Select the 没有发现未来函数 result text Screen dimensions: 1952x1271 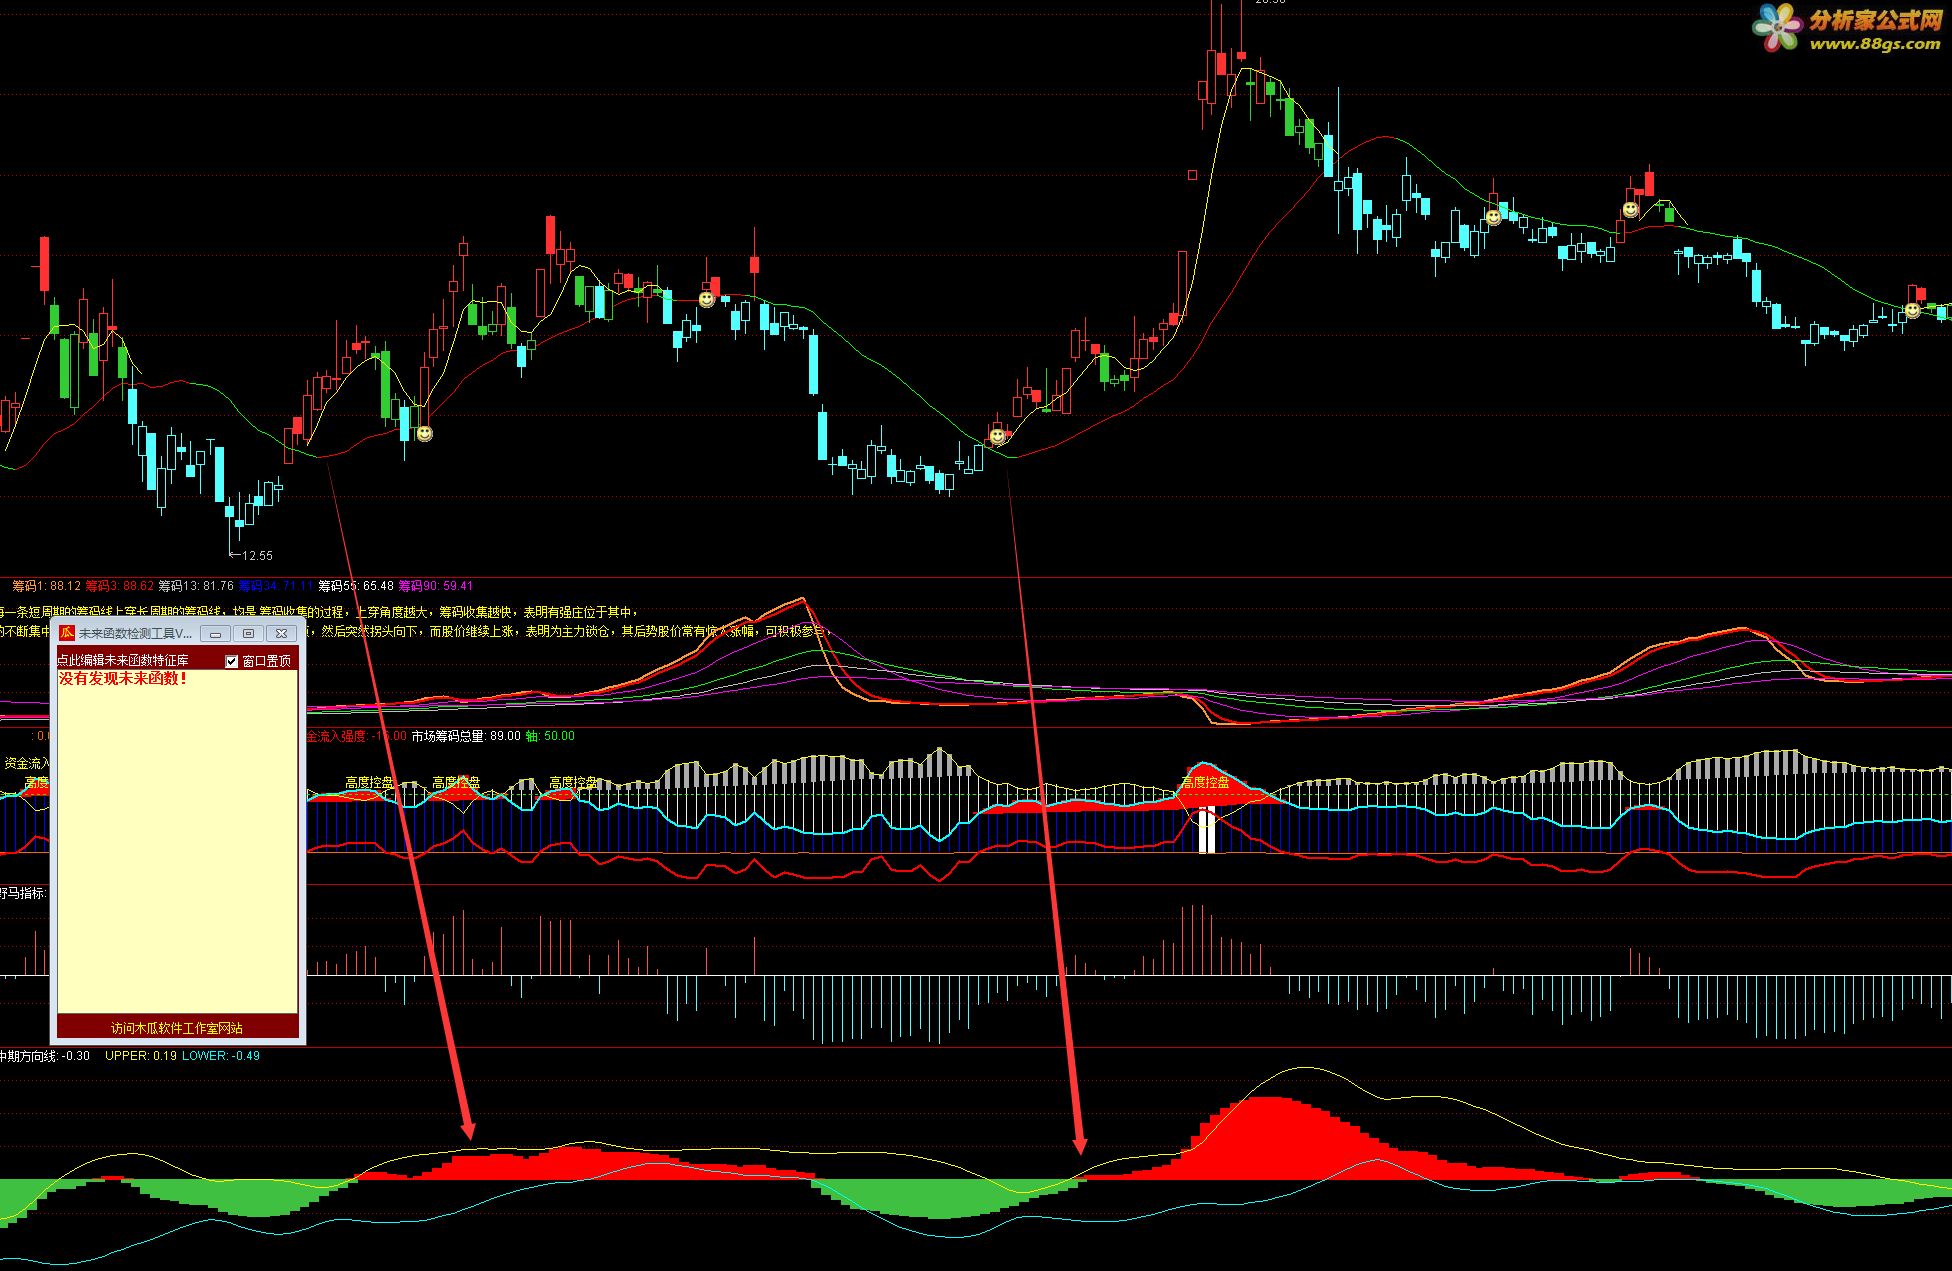123,679
